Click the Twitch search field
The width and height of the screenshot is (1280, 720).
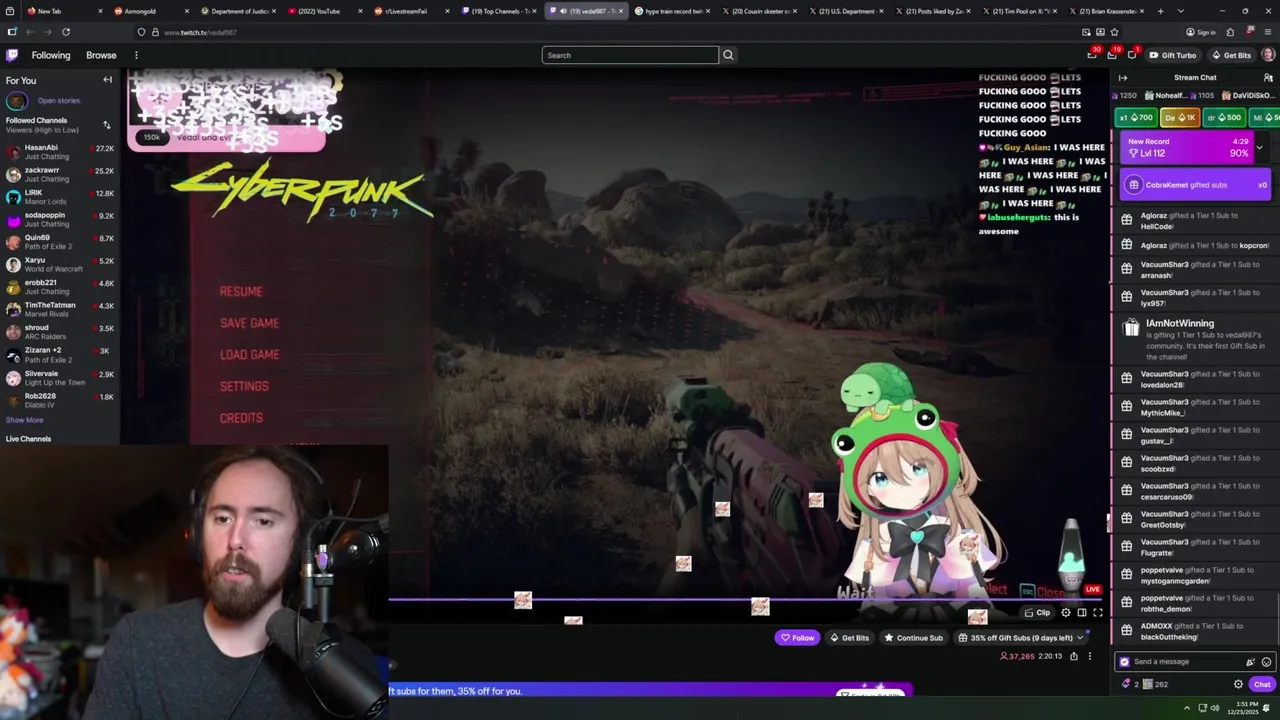point(630,55)
